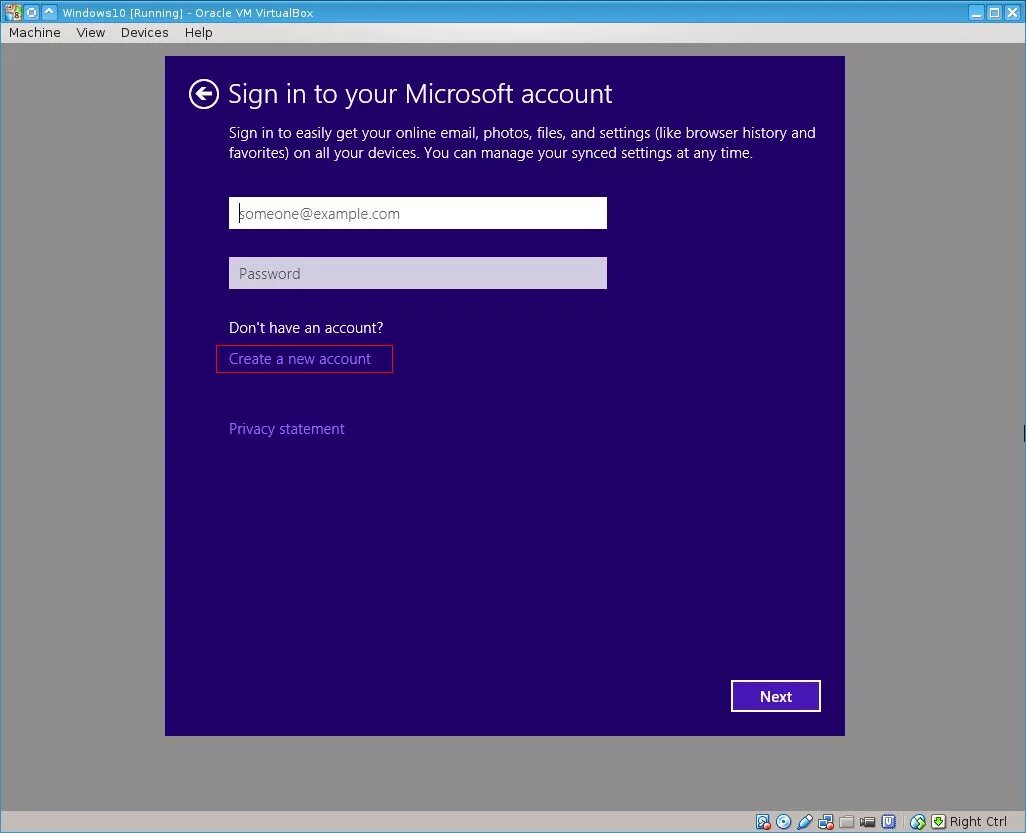Click Create a new account link
This screenshot has width=1026, height=833.
(x=300, y=359)
